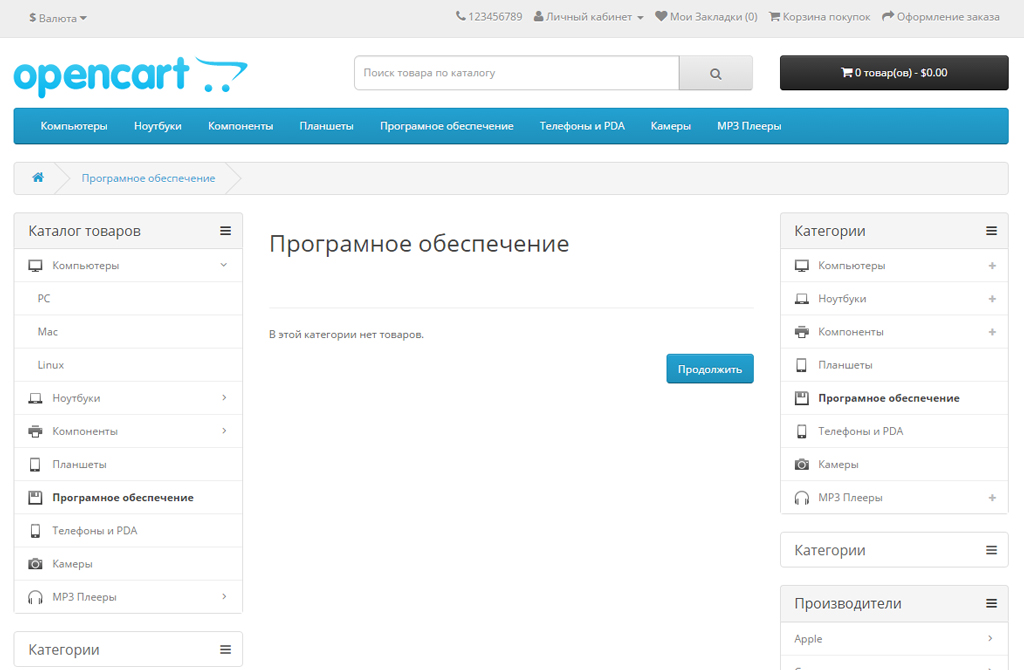Click hamburger icon in Производители panel header
Screen dimensions: 1024x670
tap(991, 603)
